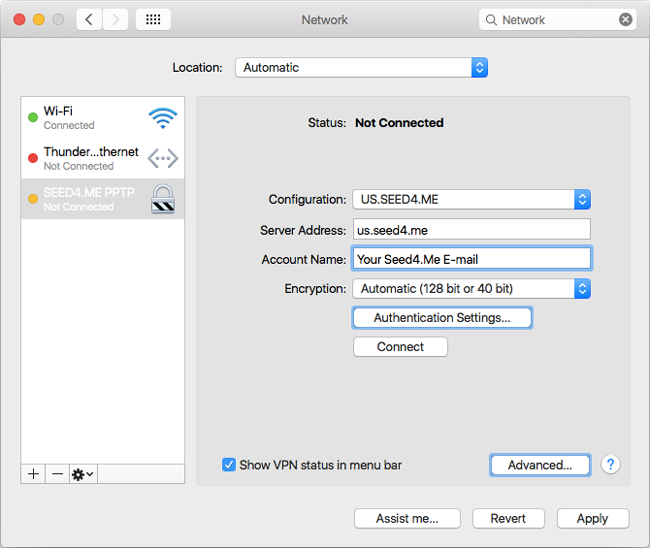This screenshot has height=548, width=650.
Task: Open the Advanced settings
Action: pos(540,465)
